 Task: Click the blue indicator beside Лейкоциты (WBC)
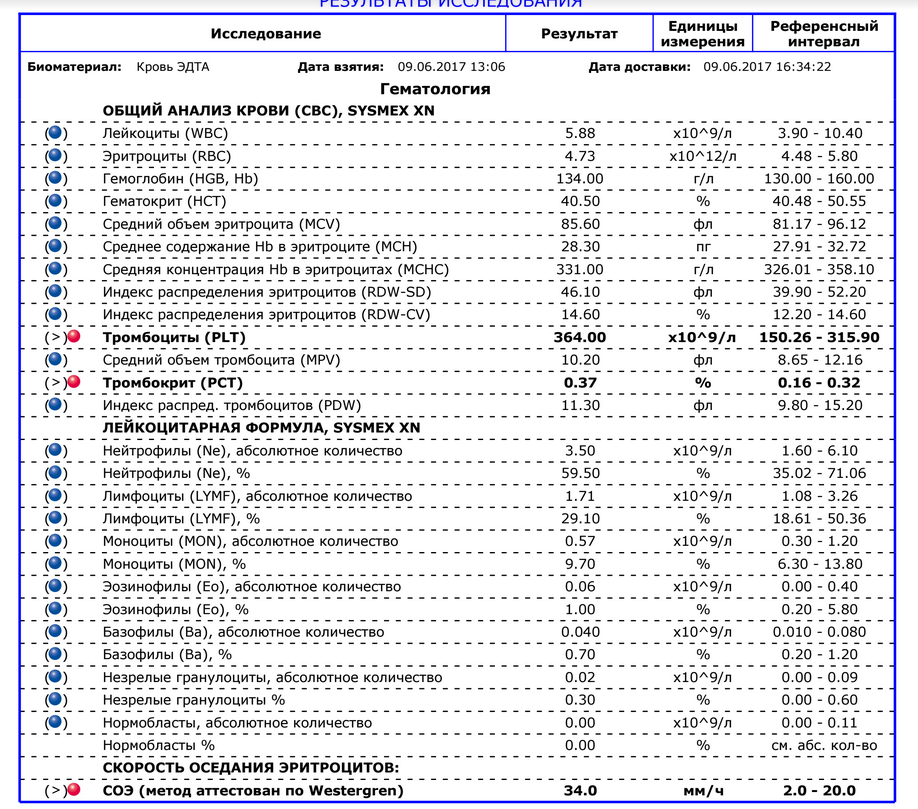point(56,133)
